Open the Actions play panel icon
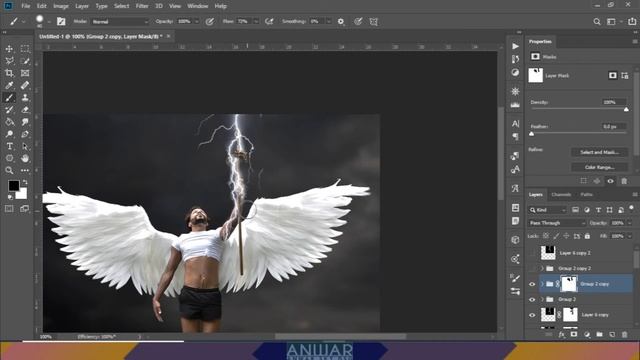Viewport: 640px width, 360px height. click(516, 46)
